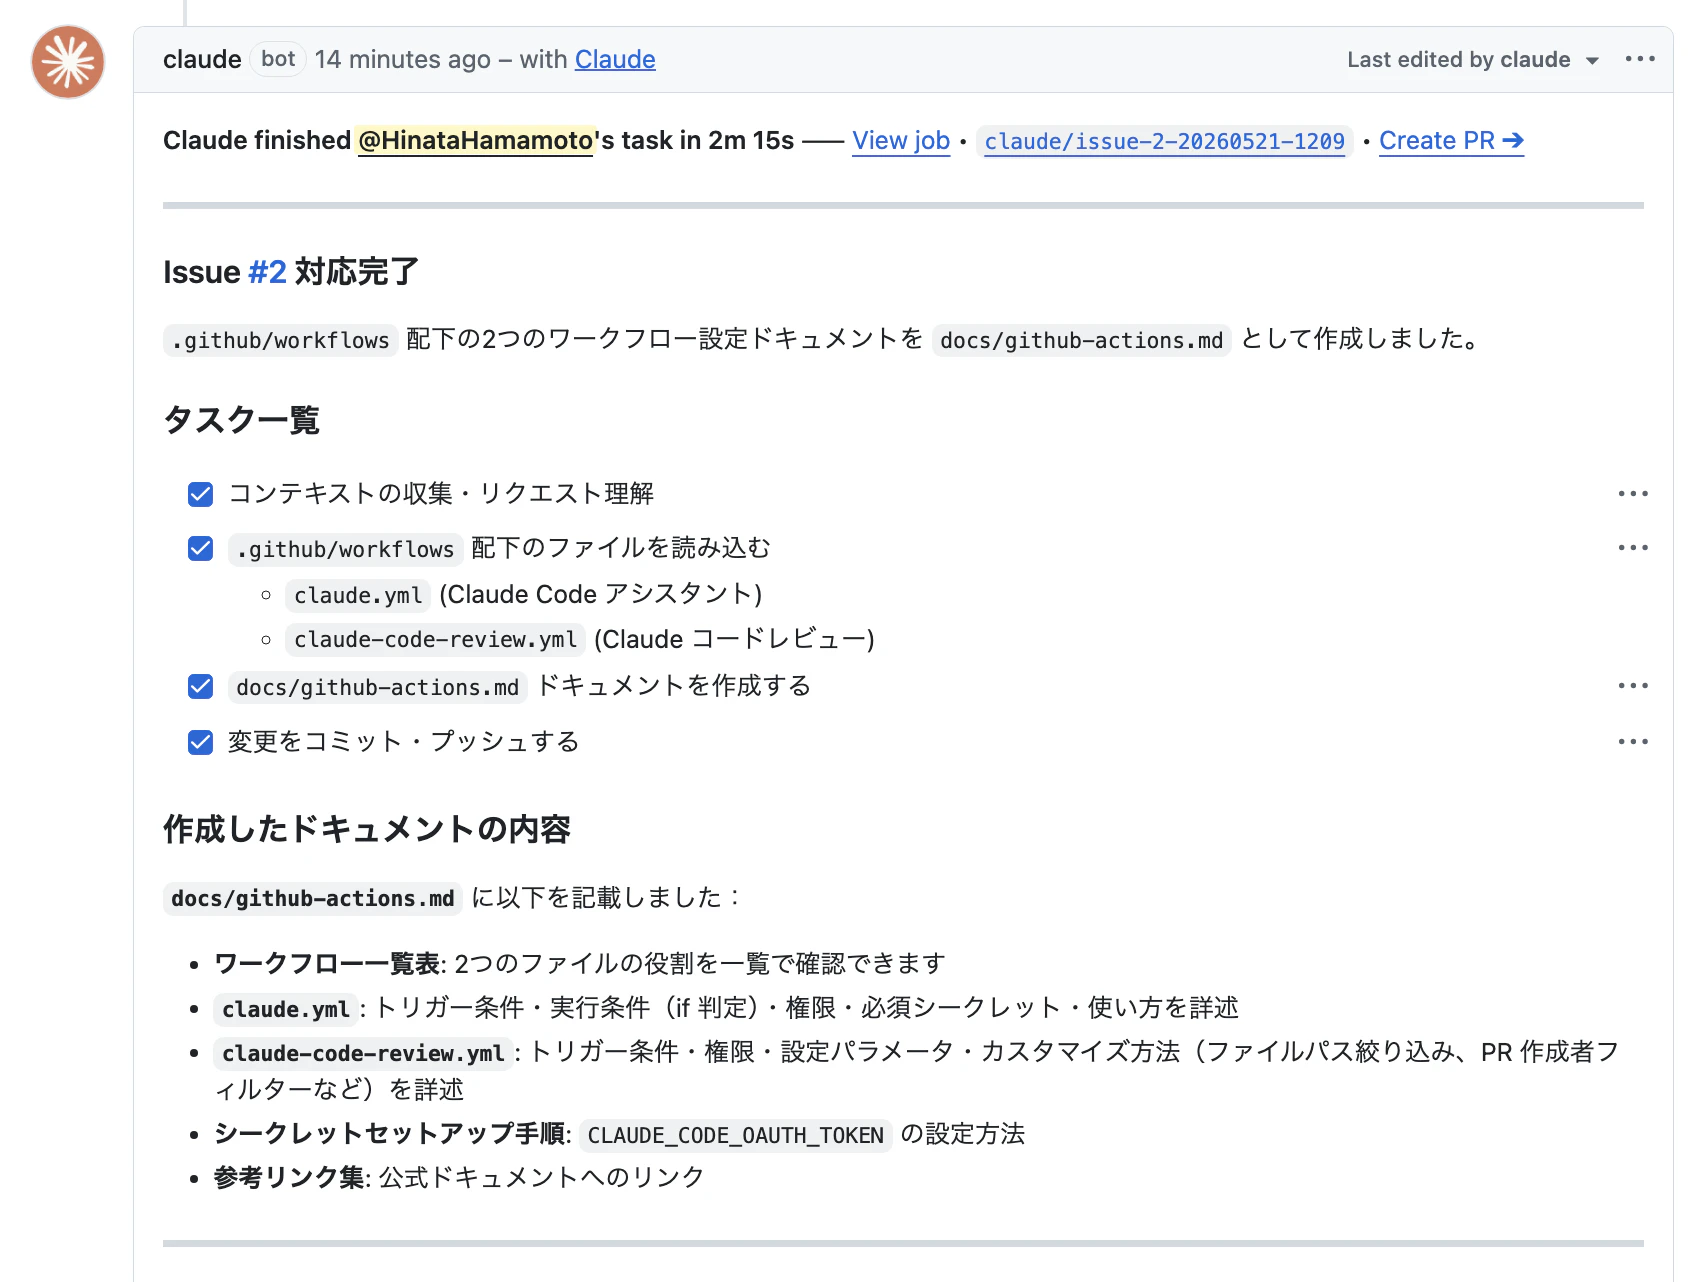Open the issue #2 link
The image size is (1692, 1282).
click(267, 272)
